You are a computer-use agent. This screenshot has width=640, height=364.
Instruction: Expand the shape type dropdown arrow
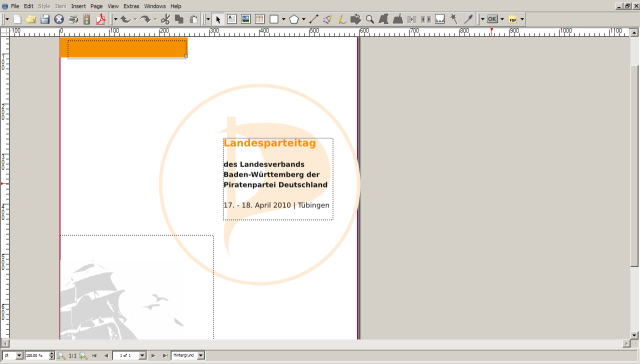coord(283,19)
